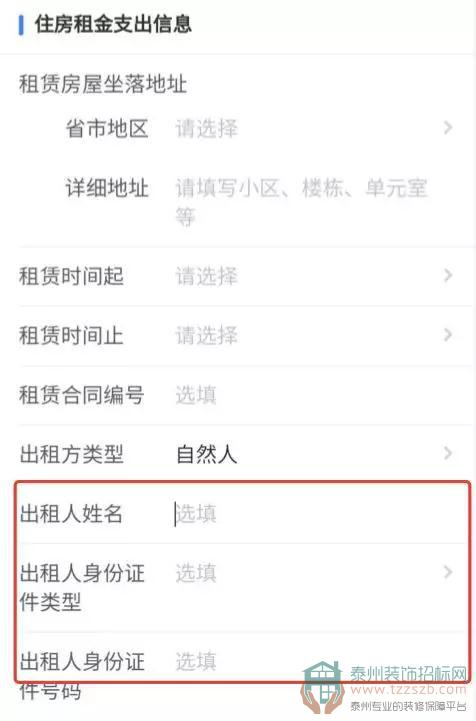Click the 泰州装饰招标网 watermark text
Screen dimensions: 476x721
409,674
